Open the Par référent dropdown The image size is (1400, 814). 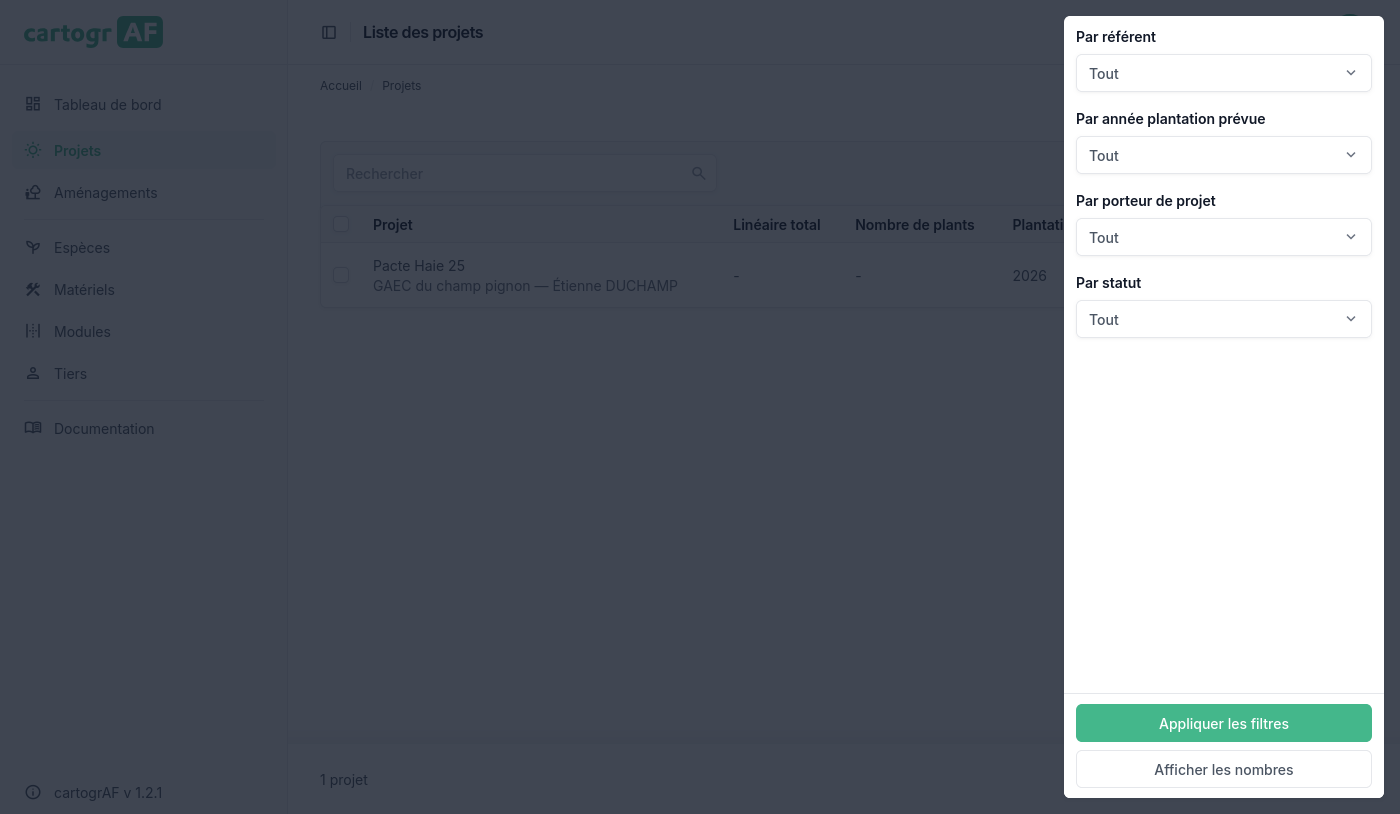pyautogui.click(x=1223, y=73)
